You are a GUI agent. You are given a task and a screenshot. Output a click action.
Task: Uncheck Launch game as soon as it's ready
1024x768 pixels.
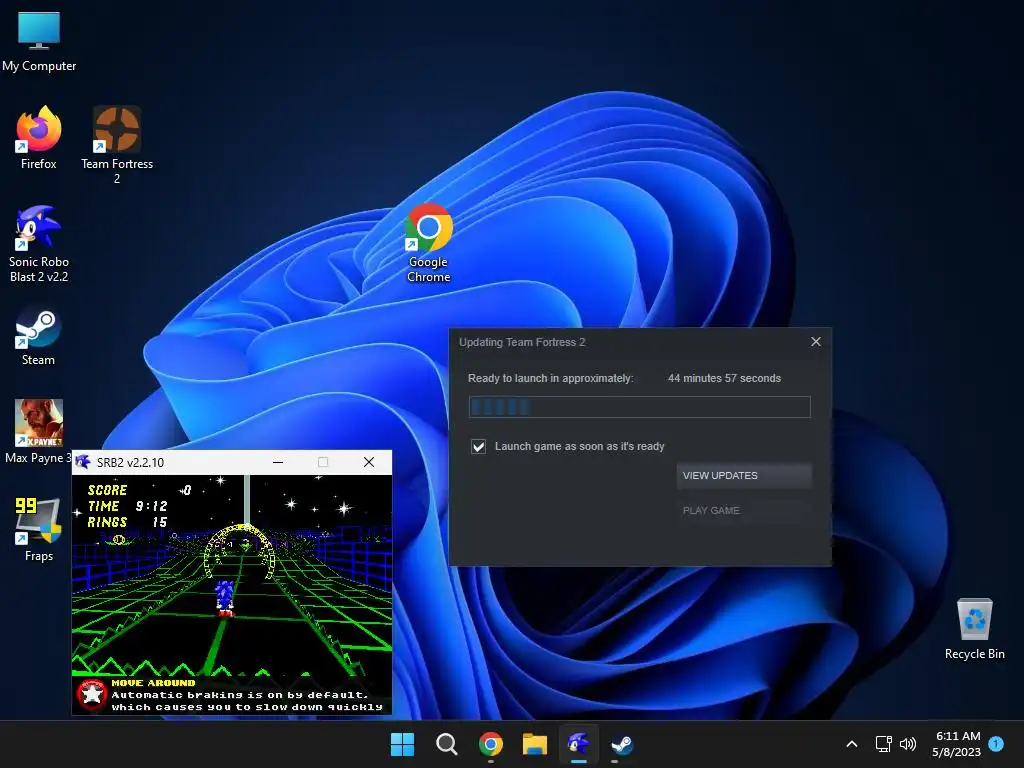coord(479,446)
